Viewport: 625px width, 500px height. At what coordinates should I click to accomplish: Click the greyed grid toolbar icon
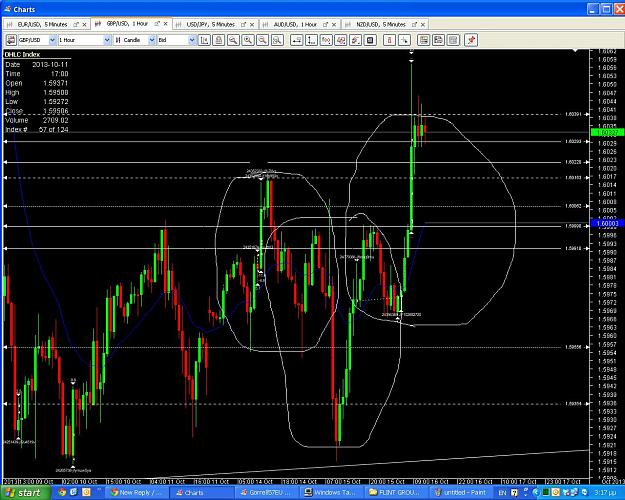(453, 40)
